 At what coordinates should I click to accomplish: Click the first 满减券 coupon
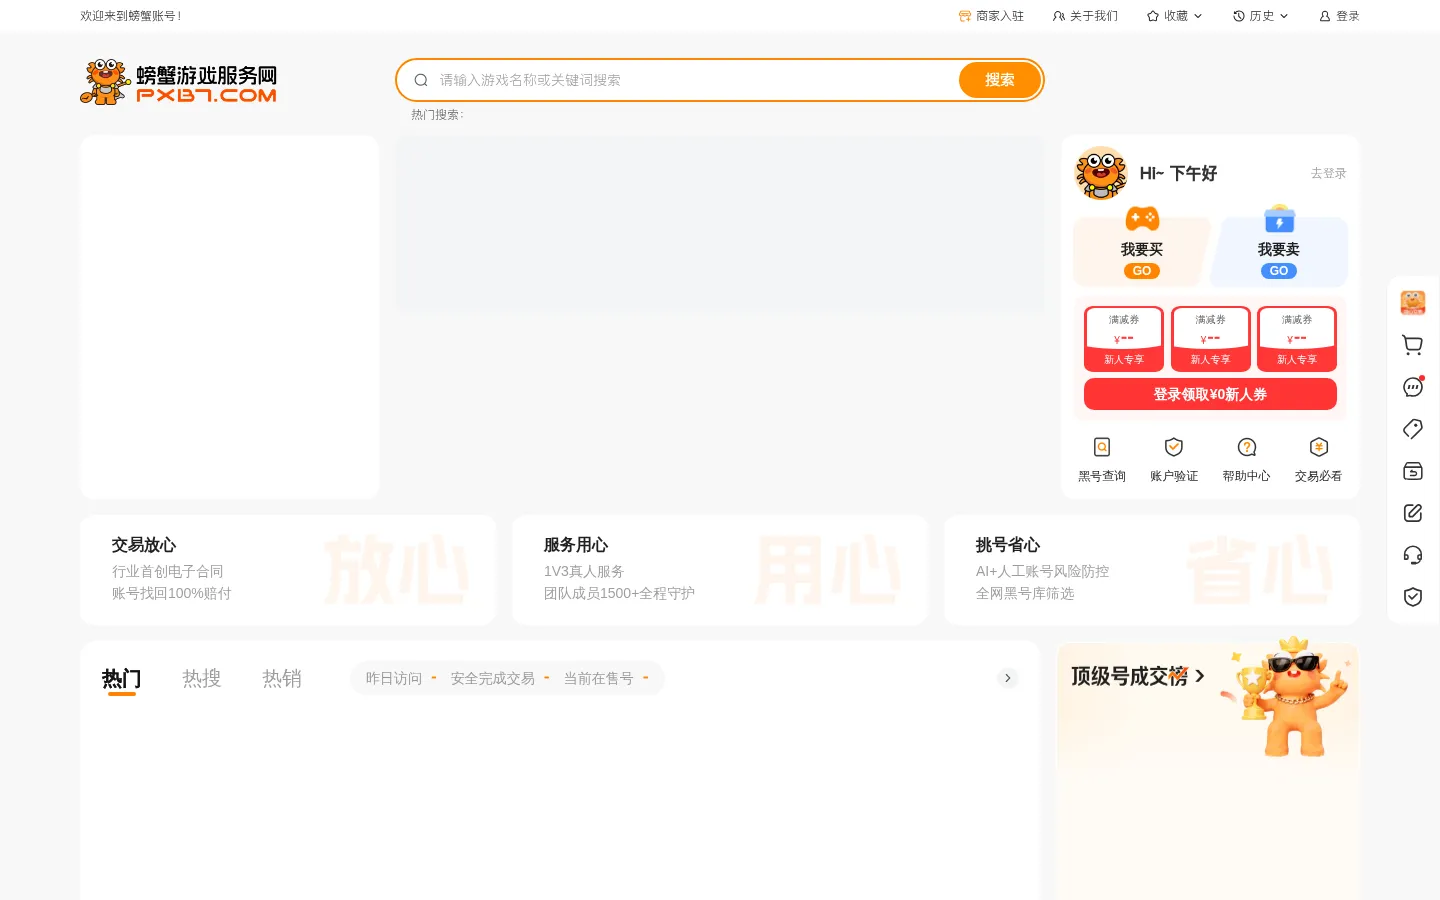[1124, 339]
